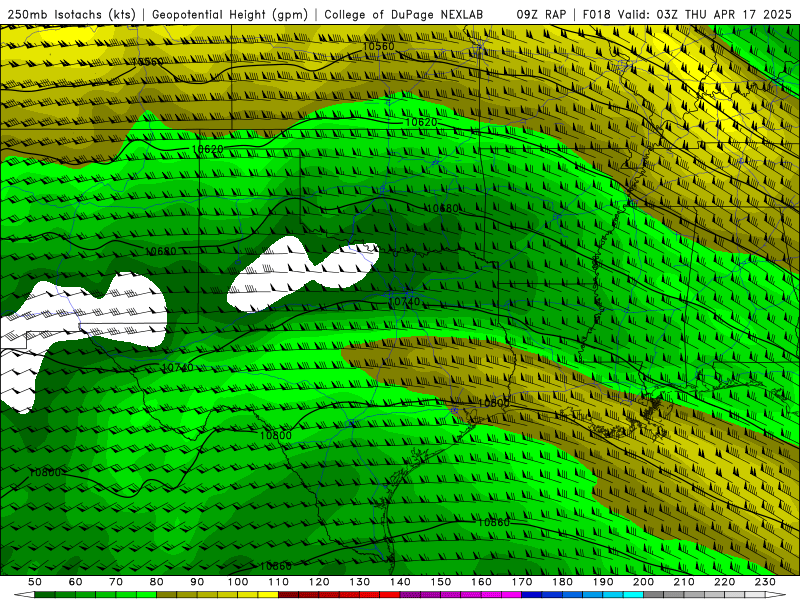Click the dark blue swatch right of 170 tick

point(532,595)
